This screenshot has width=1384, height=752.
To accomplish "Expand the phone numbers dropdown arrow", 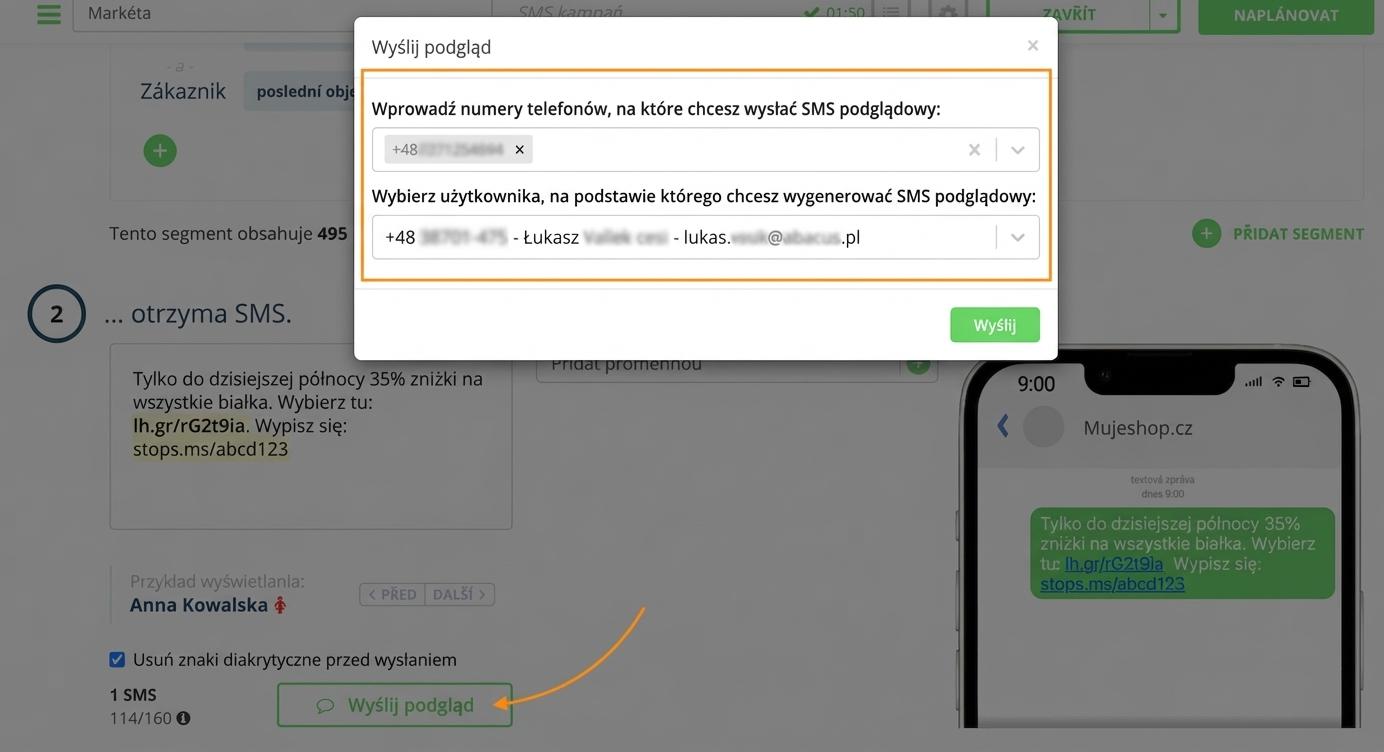I will (x=1018, y=149).
